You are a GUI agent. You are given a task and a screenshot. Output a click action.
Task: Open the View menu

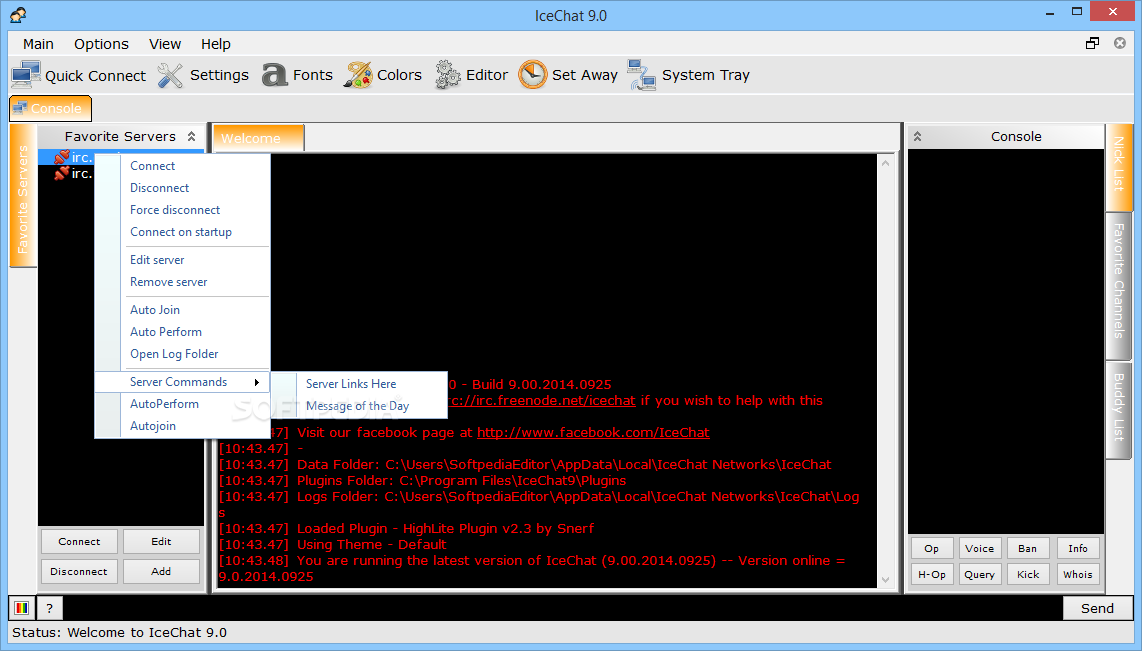[x=165, y=44]
